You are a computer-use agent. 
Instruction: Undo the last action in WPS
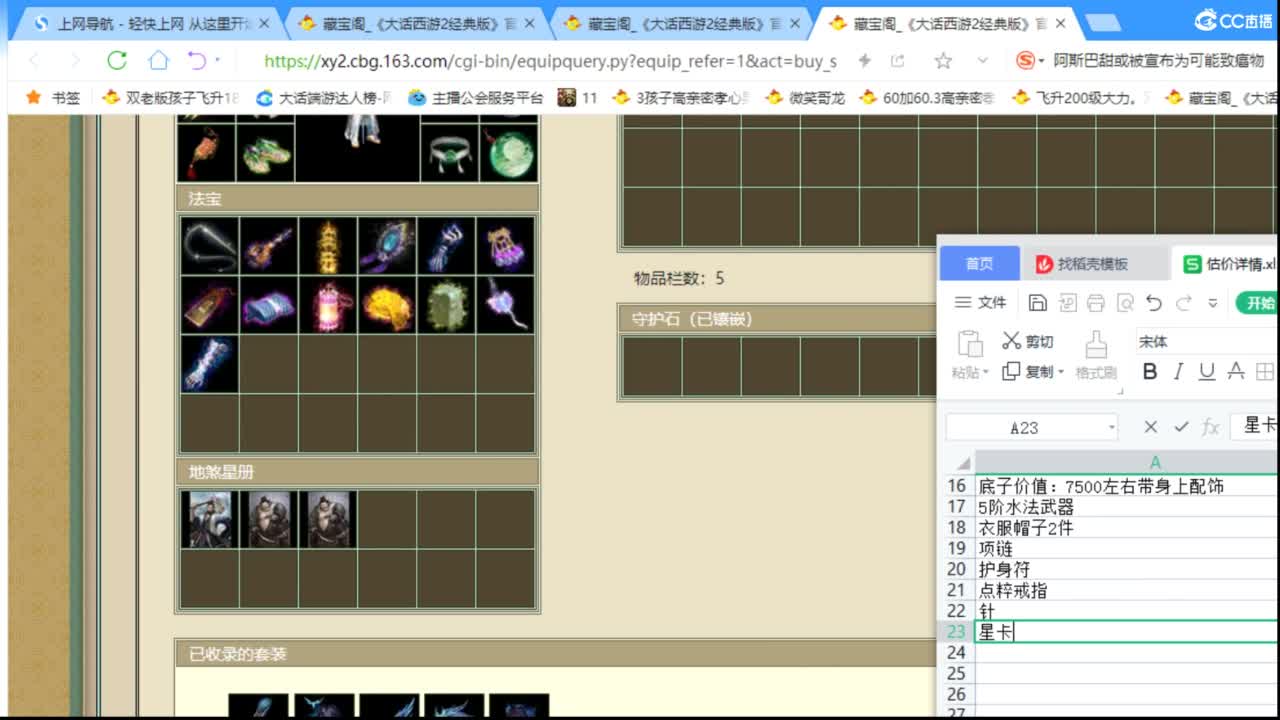[x=1154, y=302]
